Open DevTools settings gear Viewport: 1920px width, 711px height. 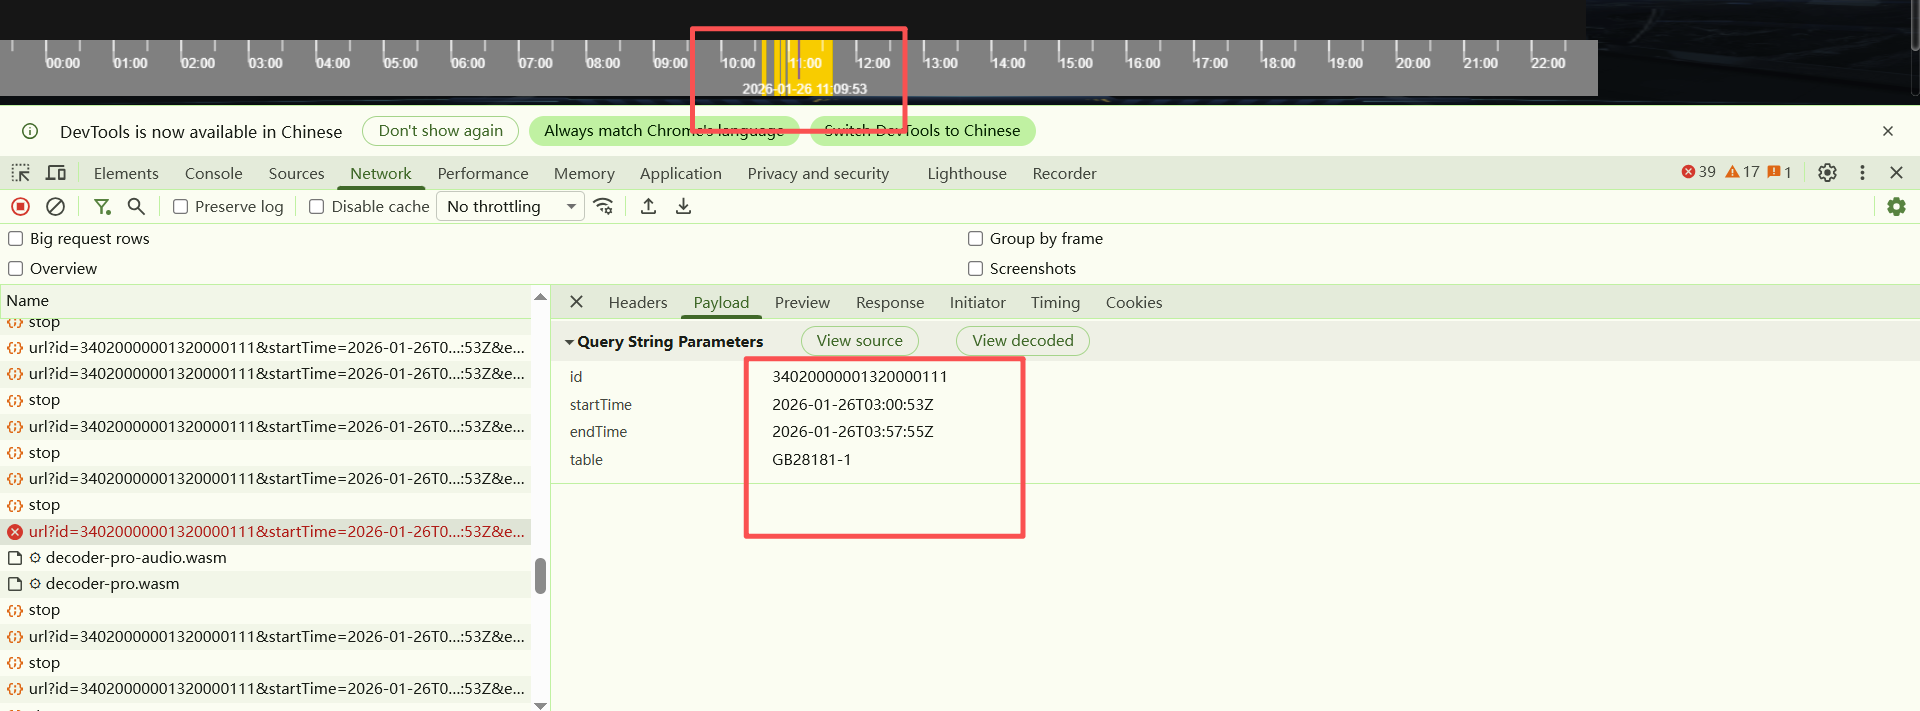click(x=1827, y=172)
